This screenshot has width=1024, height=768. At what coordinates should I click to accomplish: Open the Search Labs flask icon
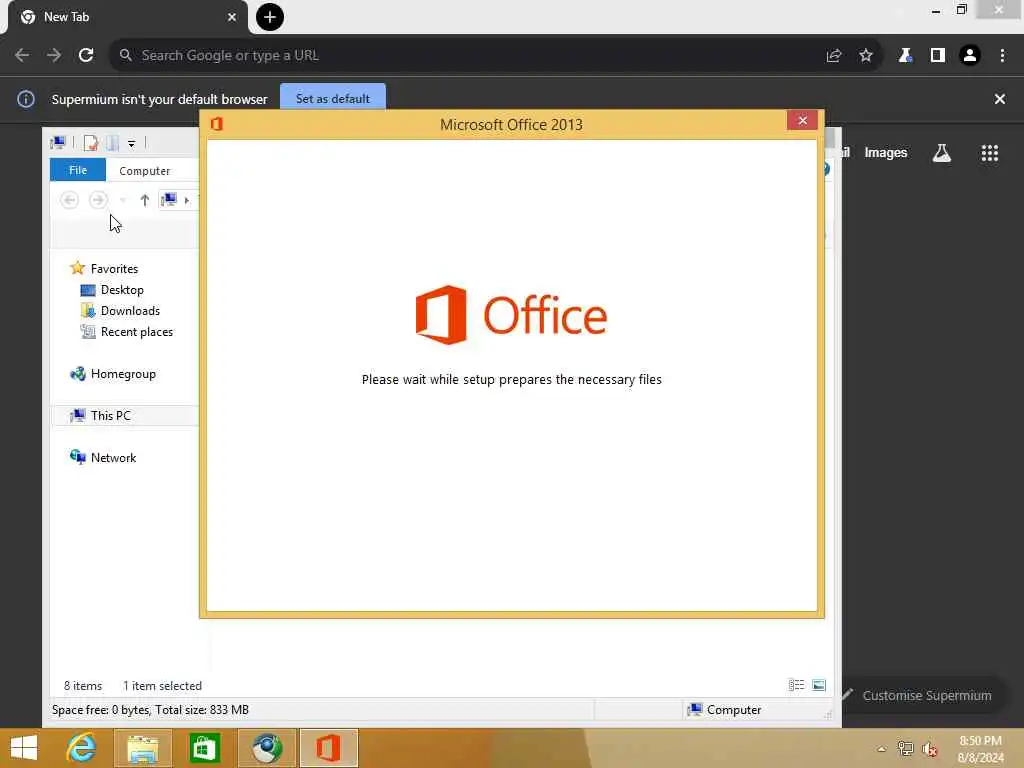[x=942, y=153]
